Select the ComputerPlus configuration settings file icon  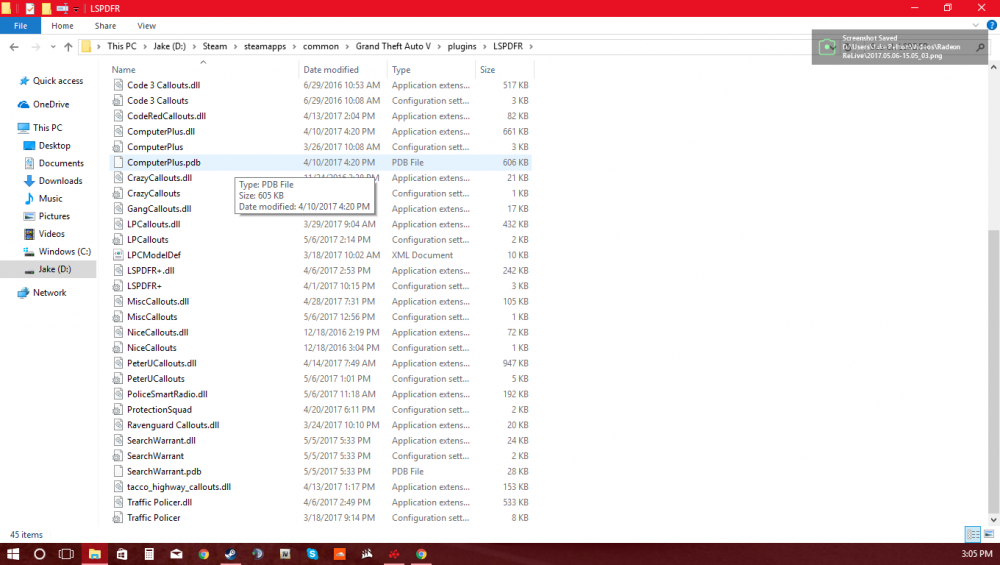tap(118, 147)
